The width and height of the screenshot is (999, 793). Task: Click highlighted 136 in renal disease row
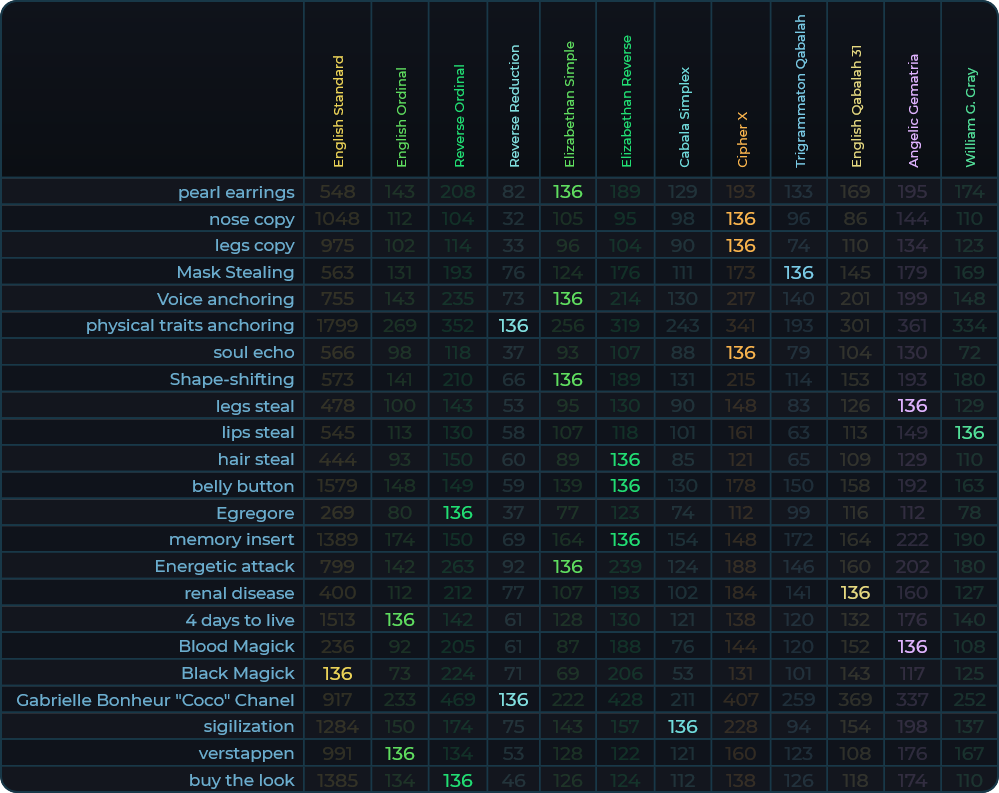click(x=855, y=593)
